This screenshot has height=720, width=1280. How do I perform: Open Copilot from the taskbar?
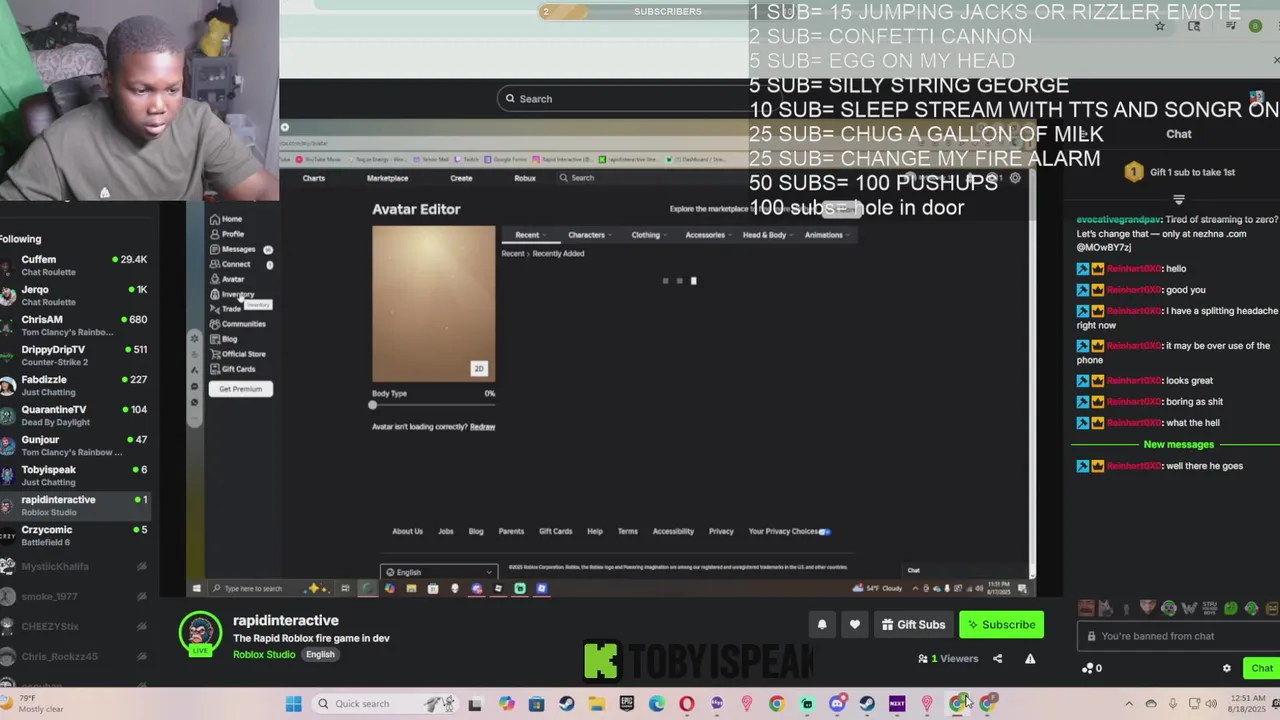coord(507,704)
